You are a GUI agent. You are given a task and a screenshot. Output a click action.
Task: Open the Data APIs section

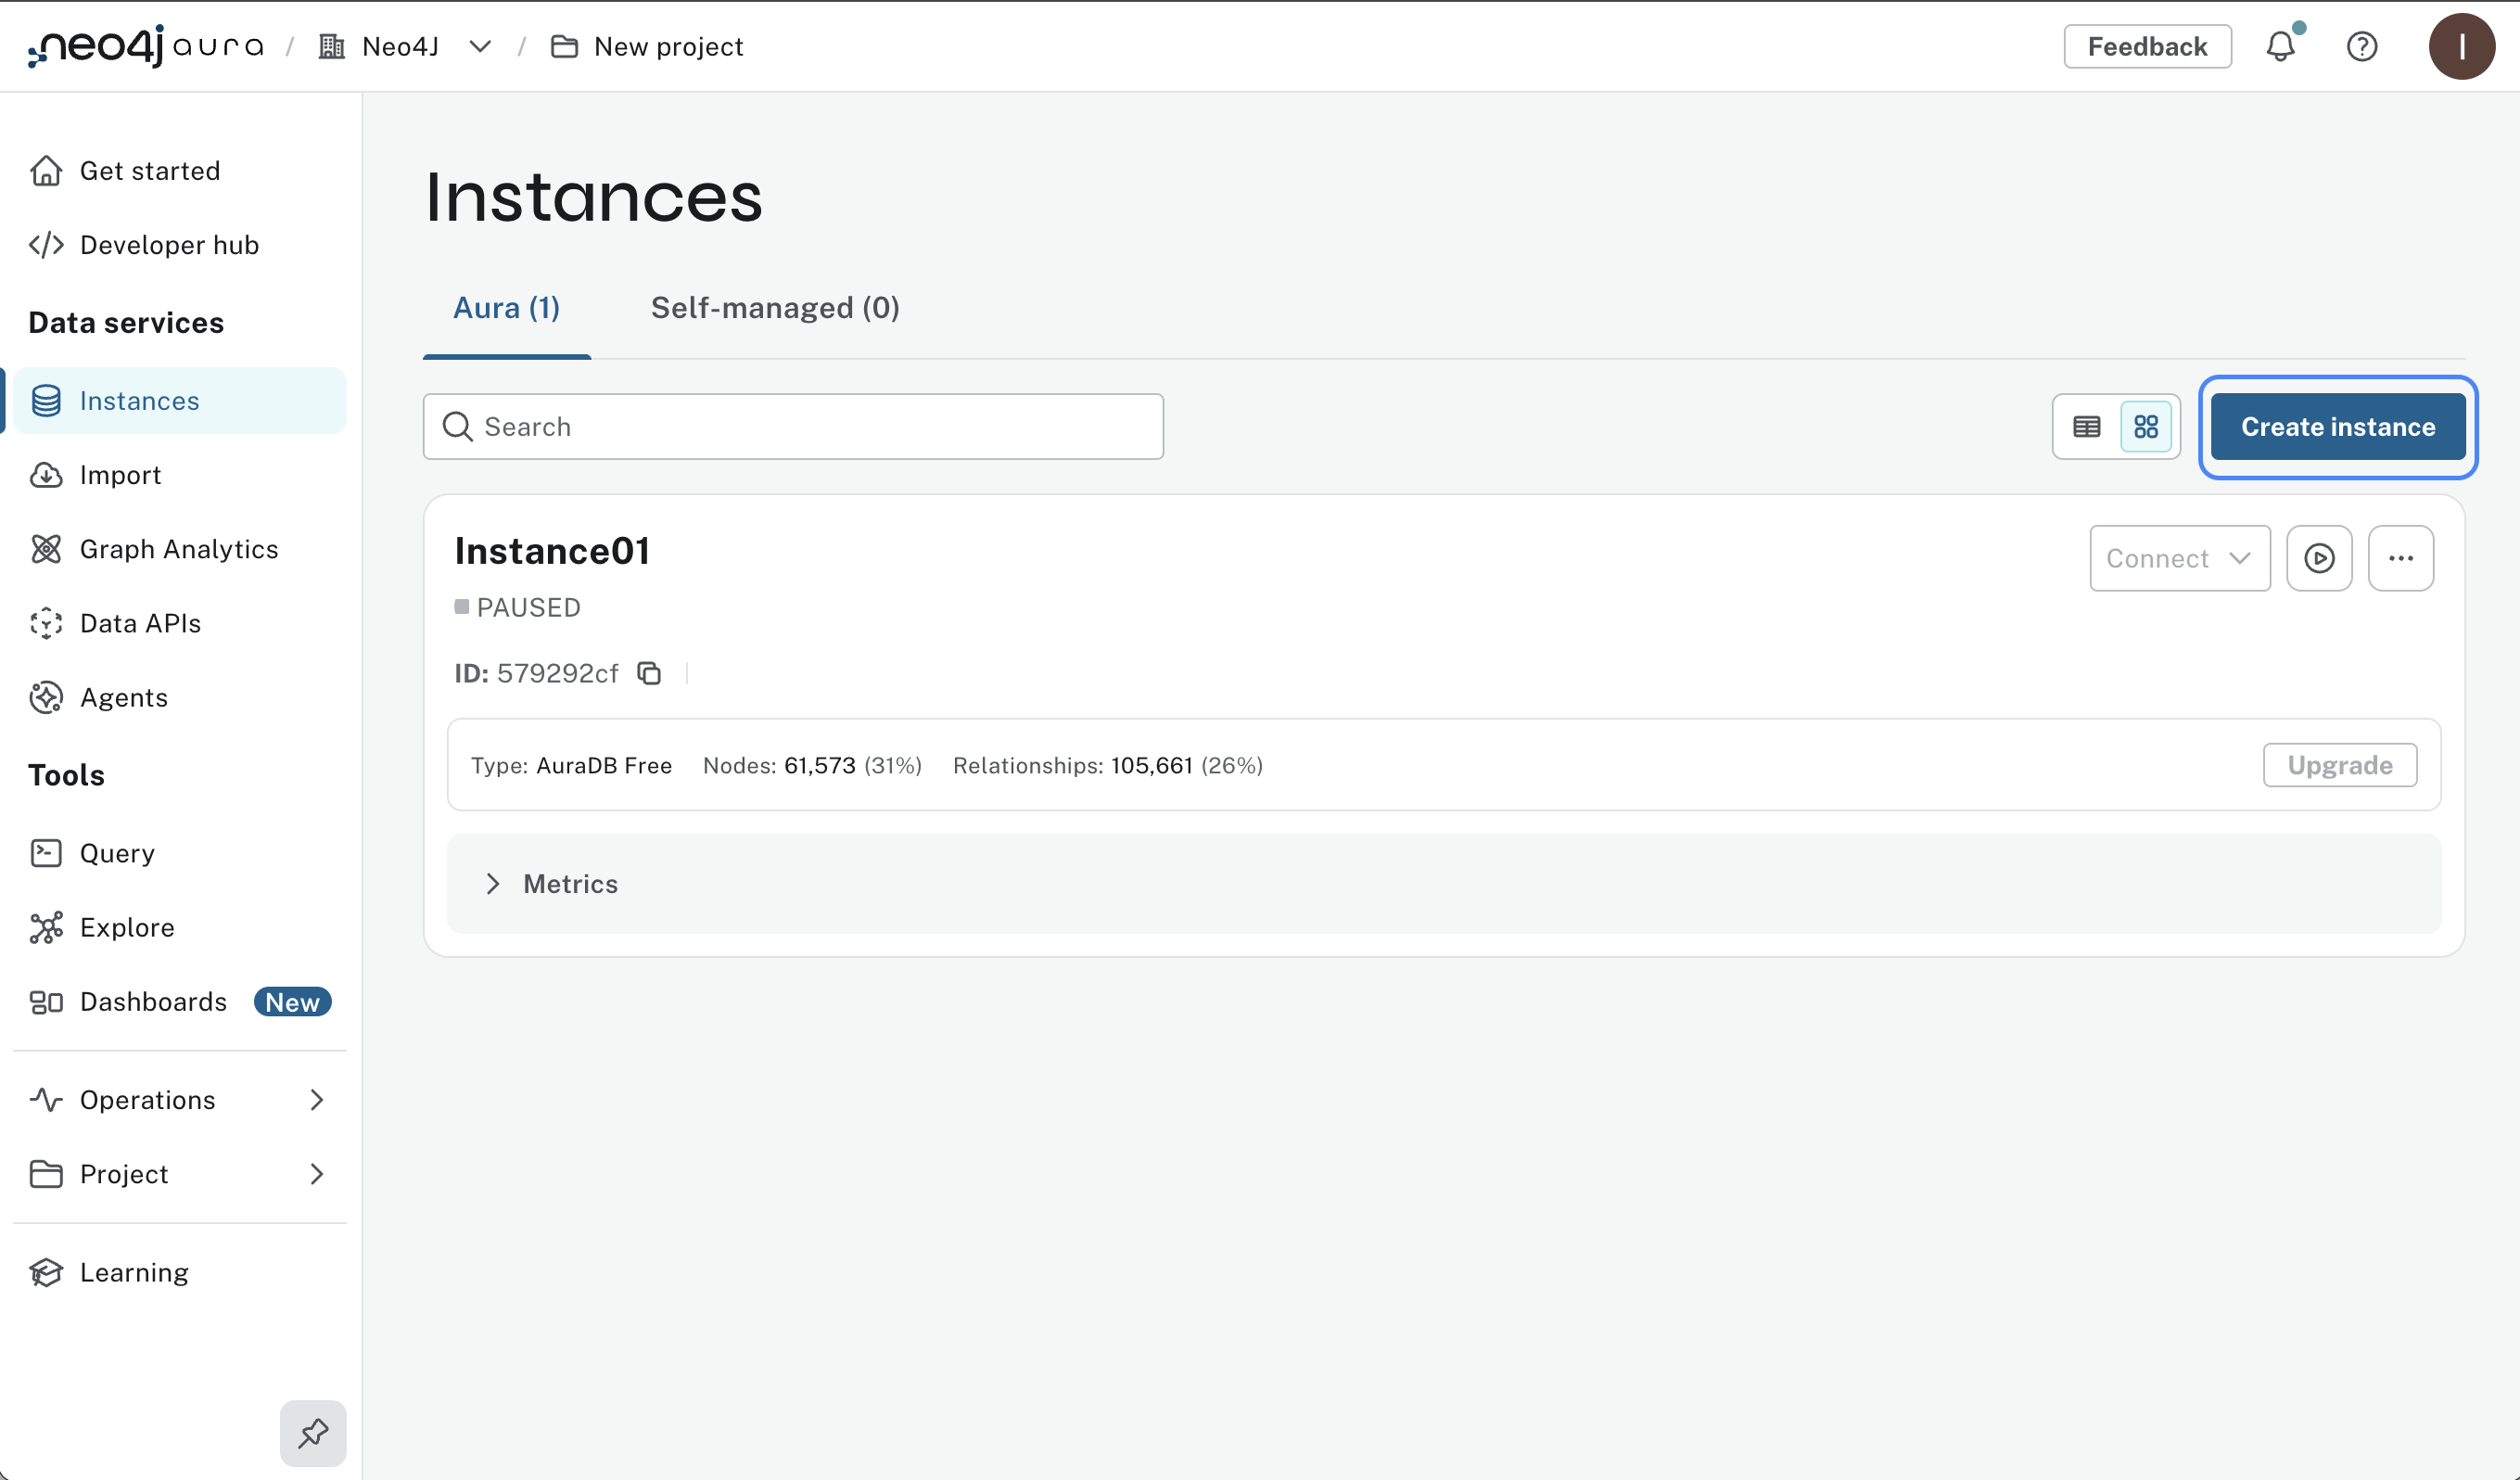coord(139,623)
